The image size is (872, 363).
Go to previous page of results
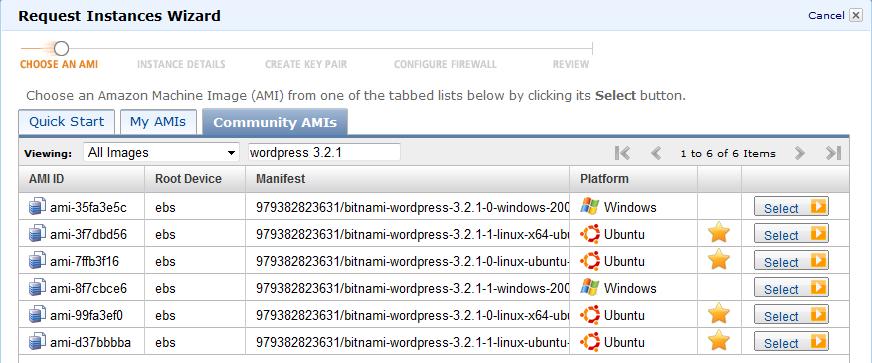click(x=656, y=153)
